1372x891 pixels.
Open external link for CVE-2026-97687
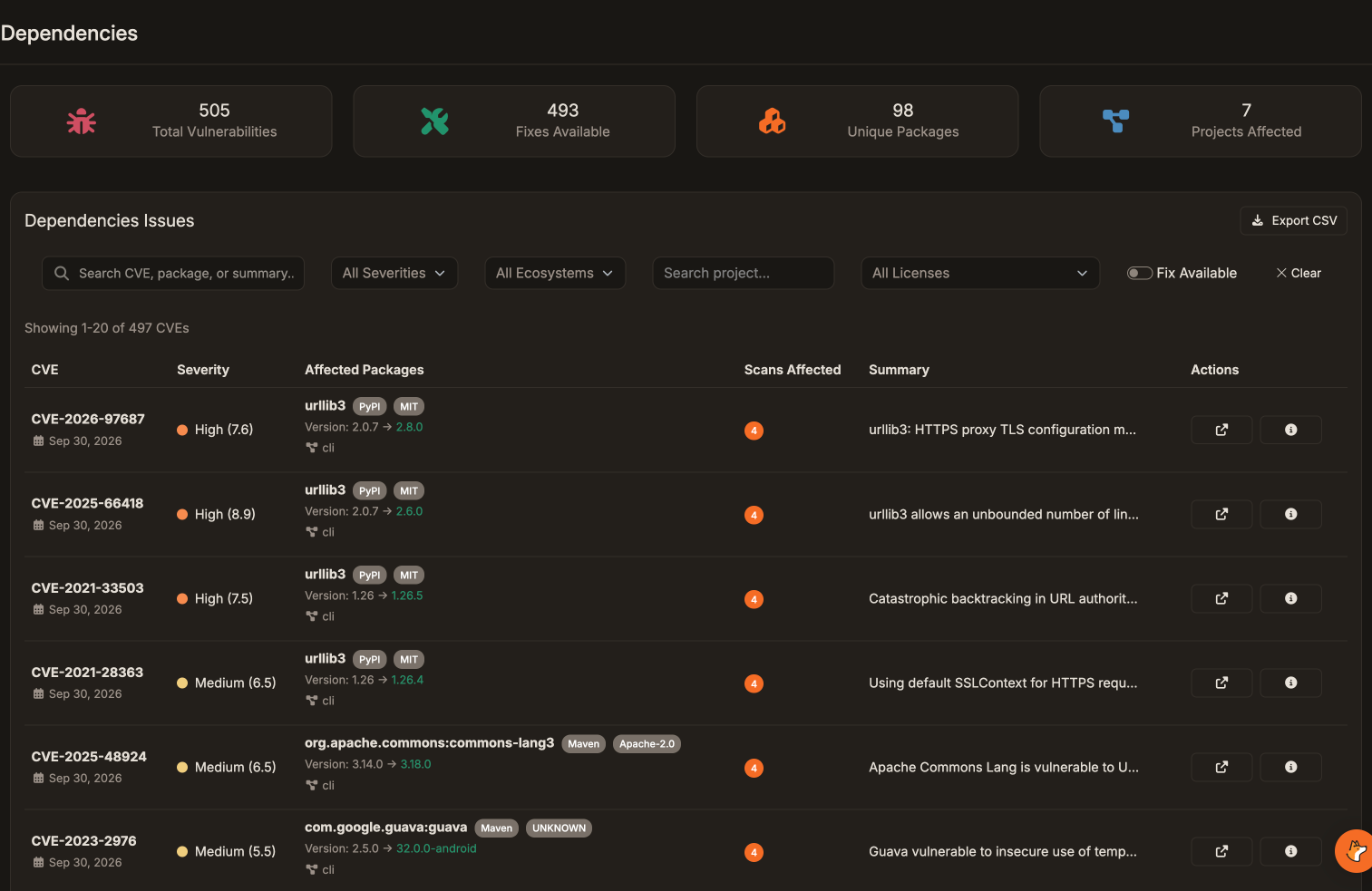1221,430
